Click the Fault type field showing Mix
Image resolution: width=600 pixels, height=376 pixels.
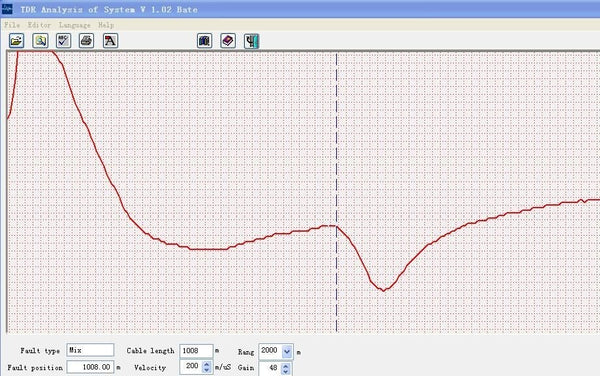click(x=90, y=350)
